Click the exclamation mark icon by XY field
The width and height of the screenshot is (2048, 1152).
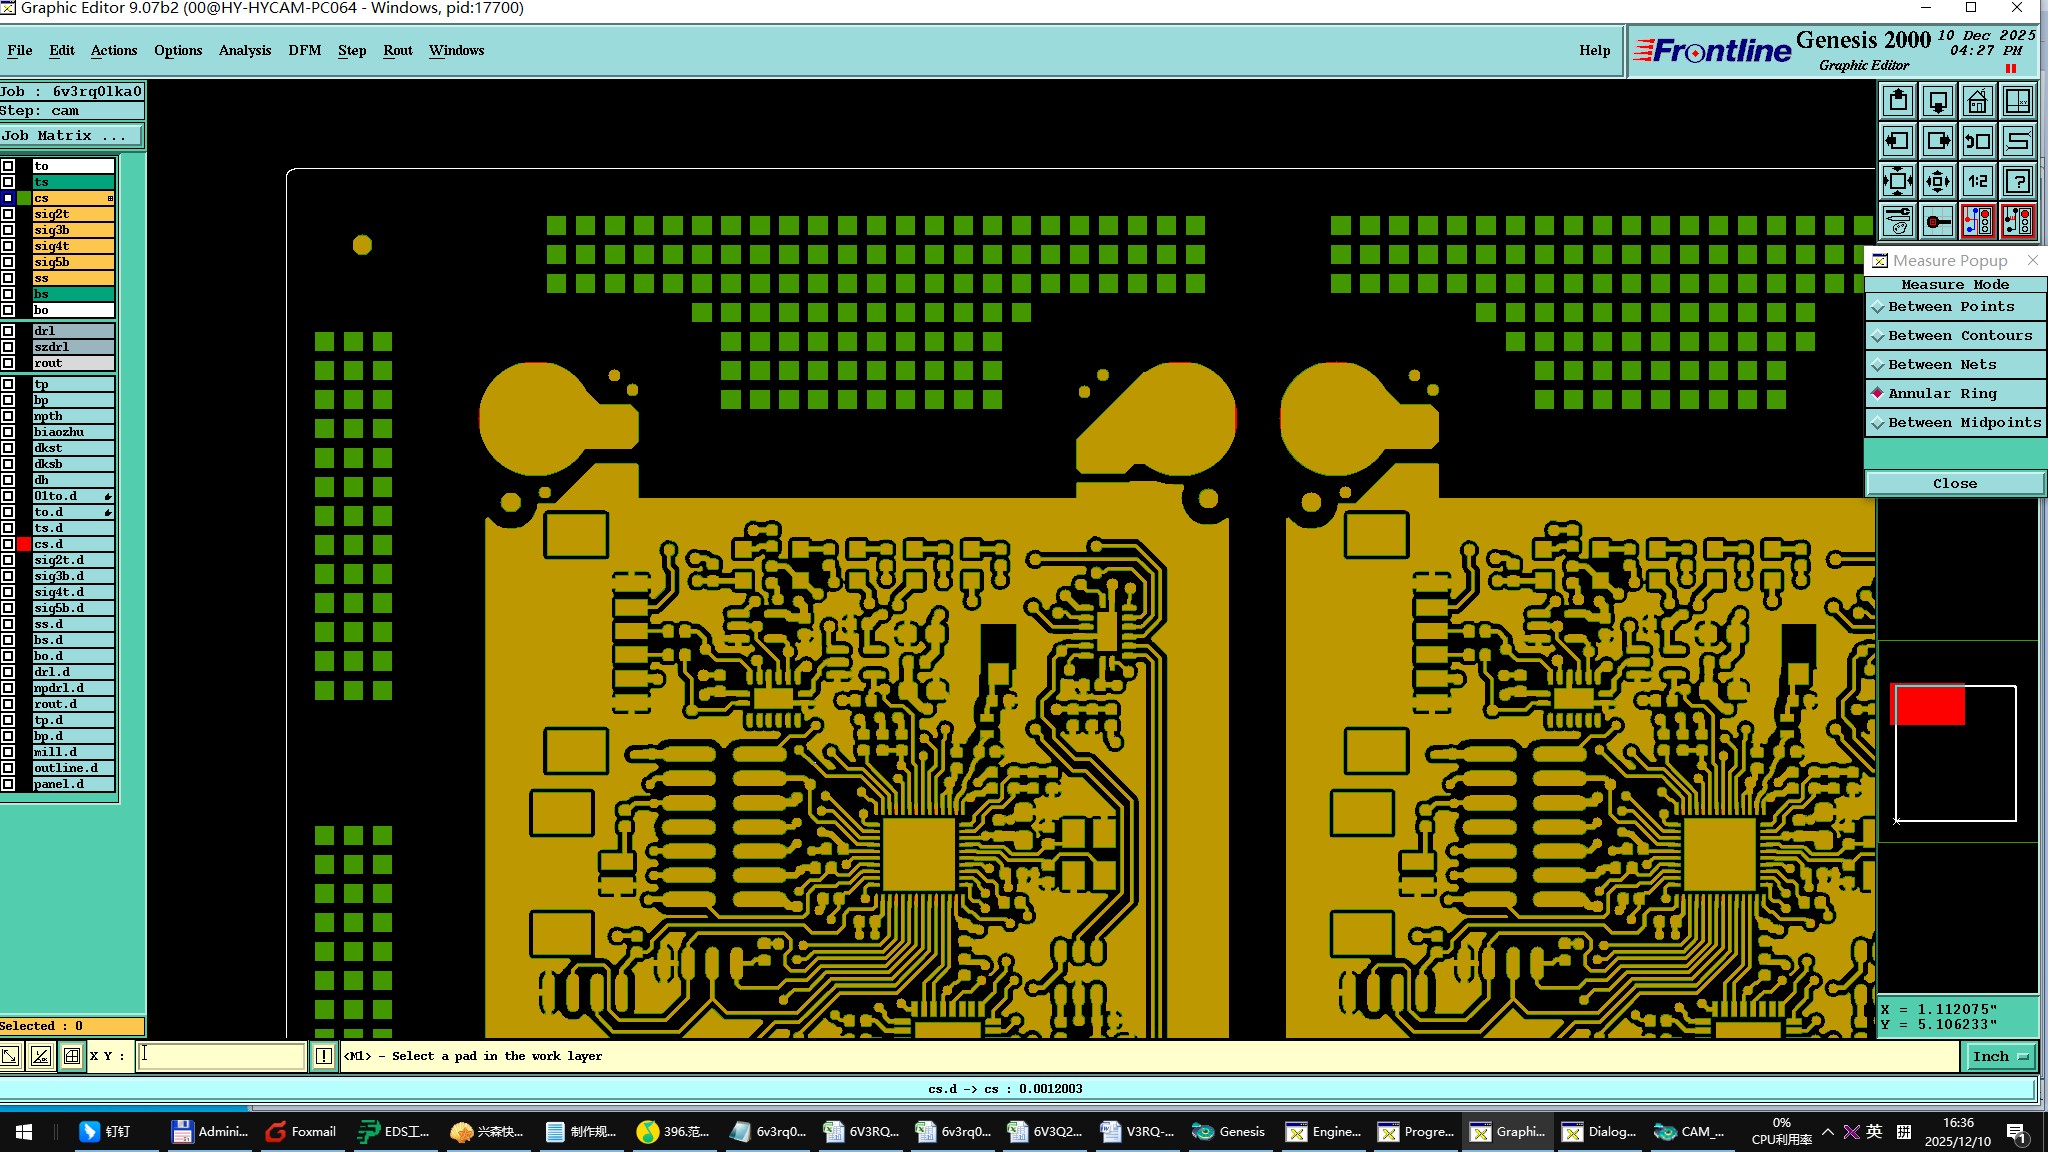(324, 1056)
